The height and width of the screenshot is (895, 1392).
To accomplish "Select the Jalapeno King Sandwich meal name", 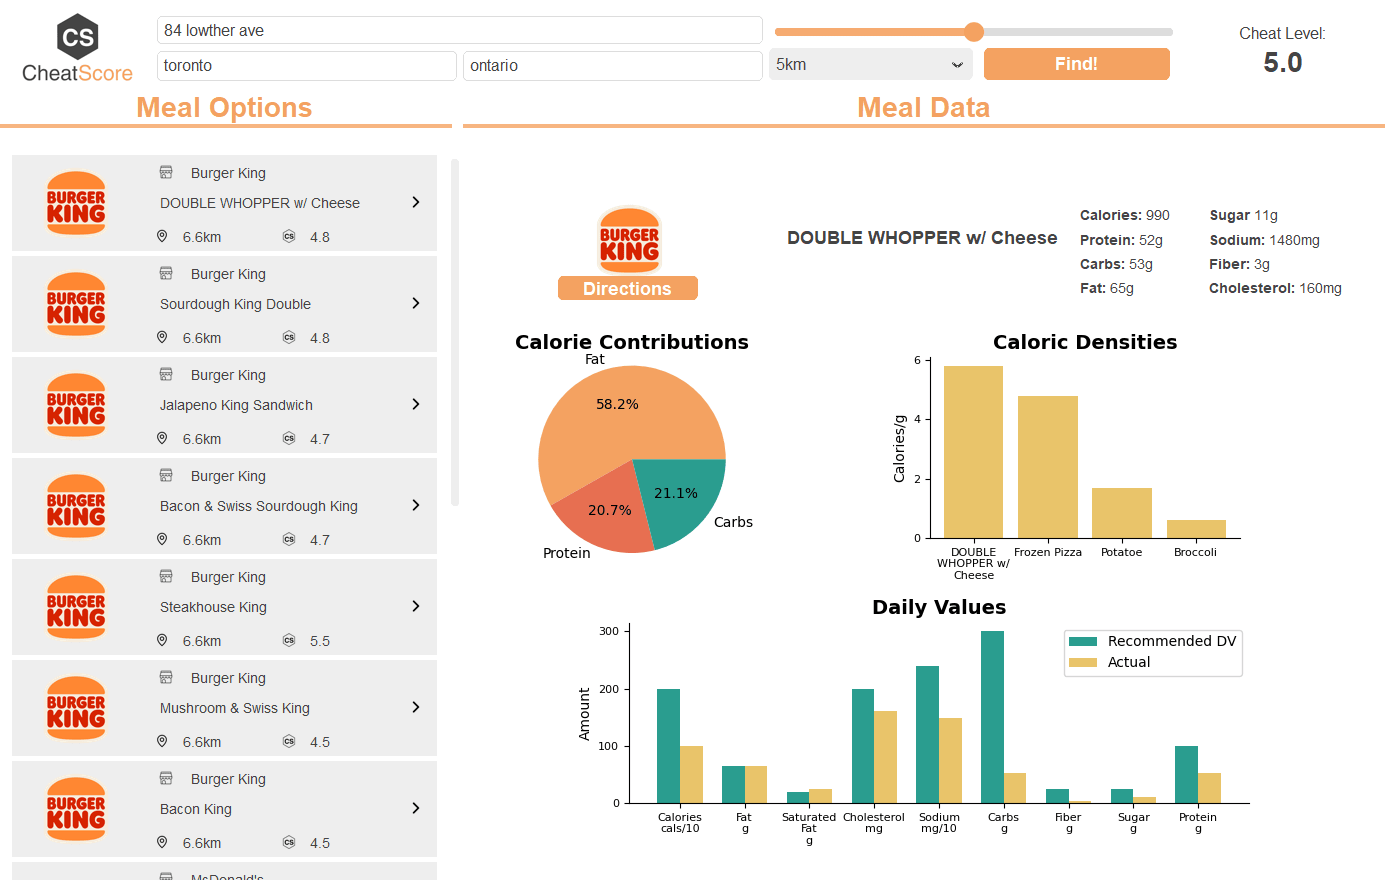I will tap(236, 405).
